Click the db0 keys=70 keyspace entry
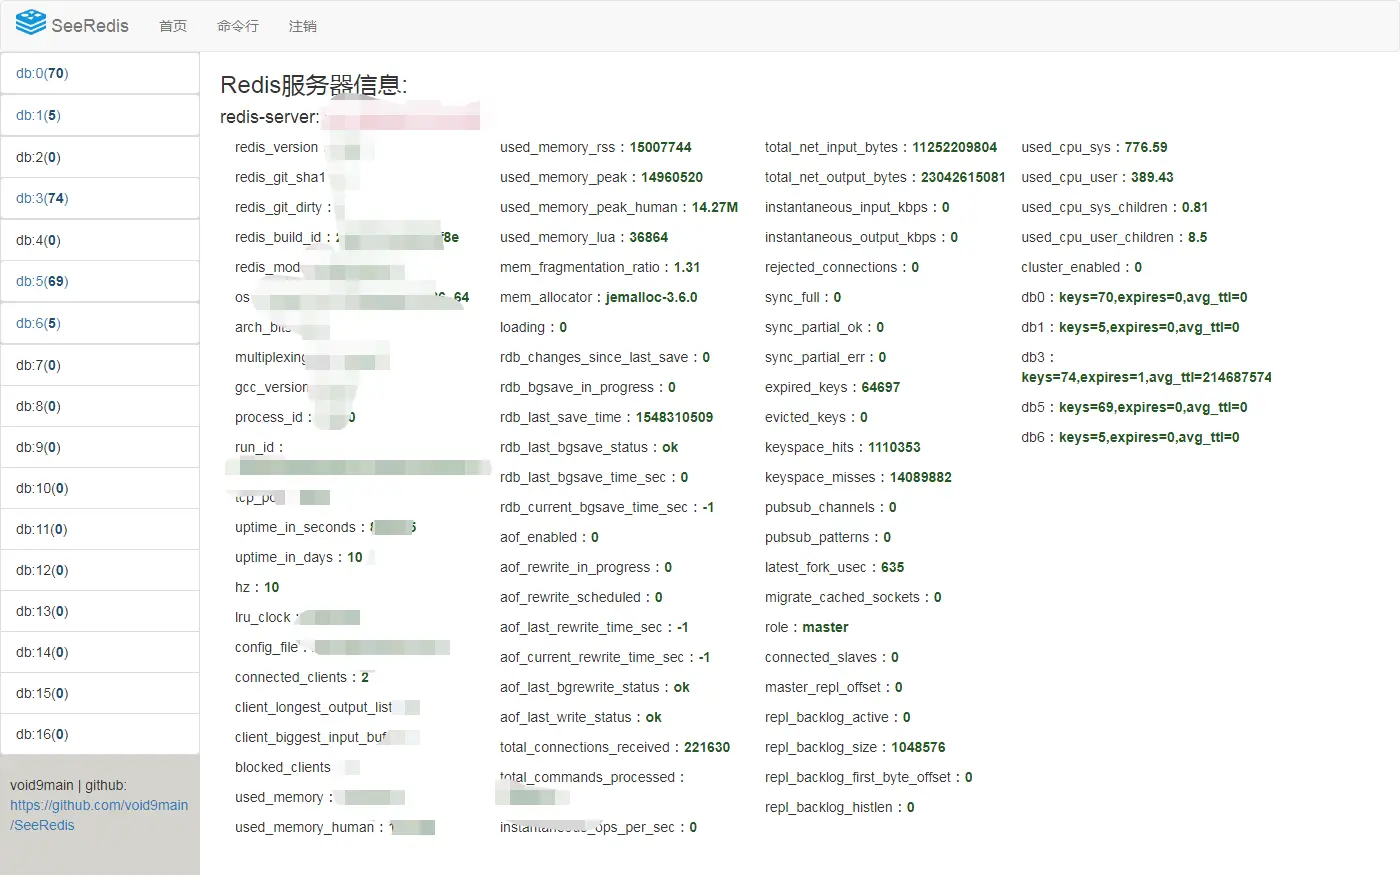The width and height of the screenshot is (1400, 883). tap(1134, 297)
